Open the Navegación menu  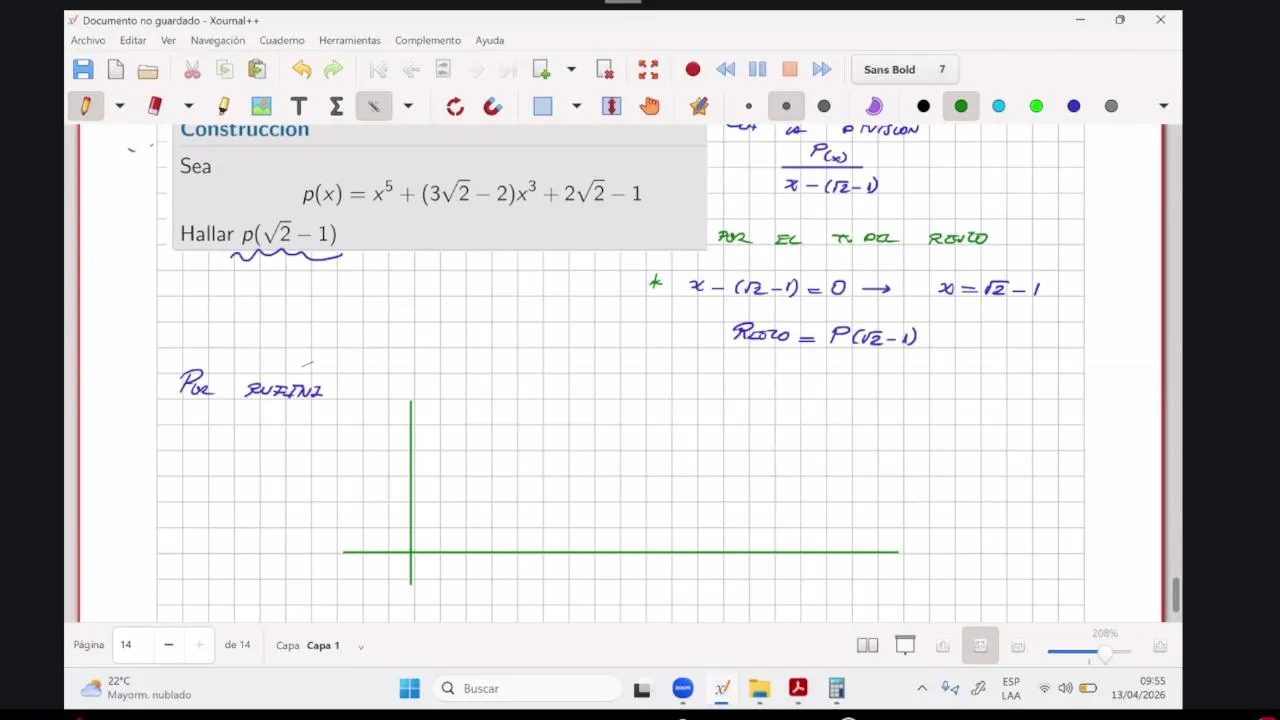[x=218, y=40]
